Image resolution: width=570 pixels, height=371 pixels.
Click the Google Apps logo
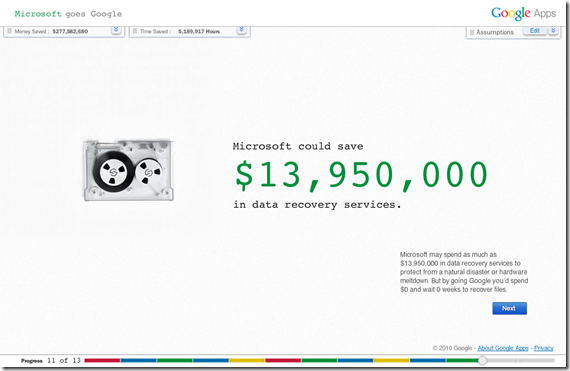coord(523,13)
